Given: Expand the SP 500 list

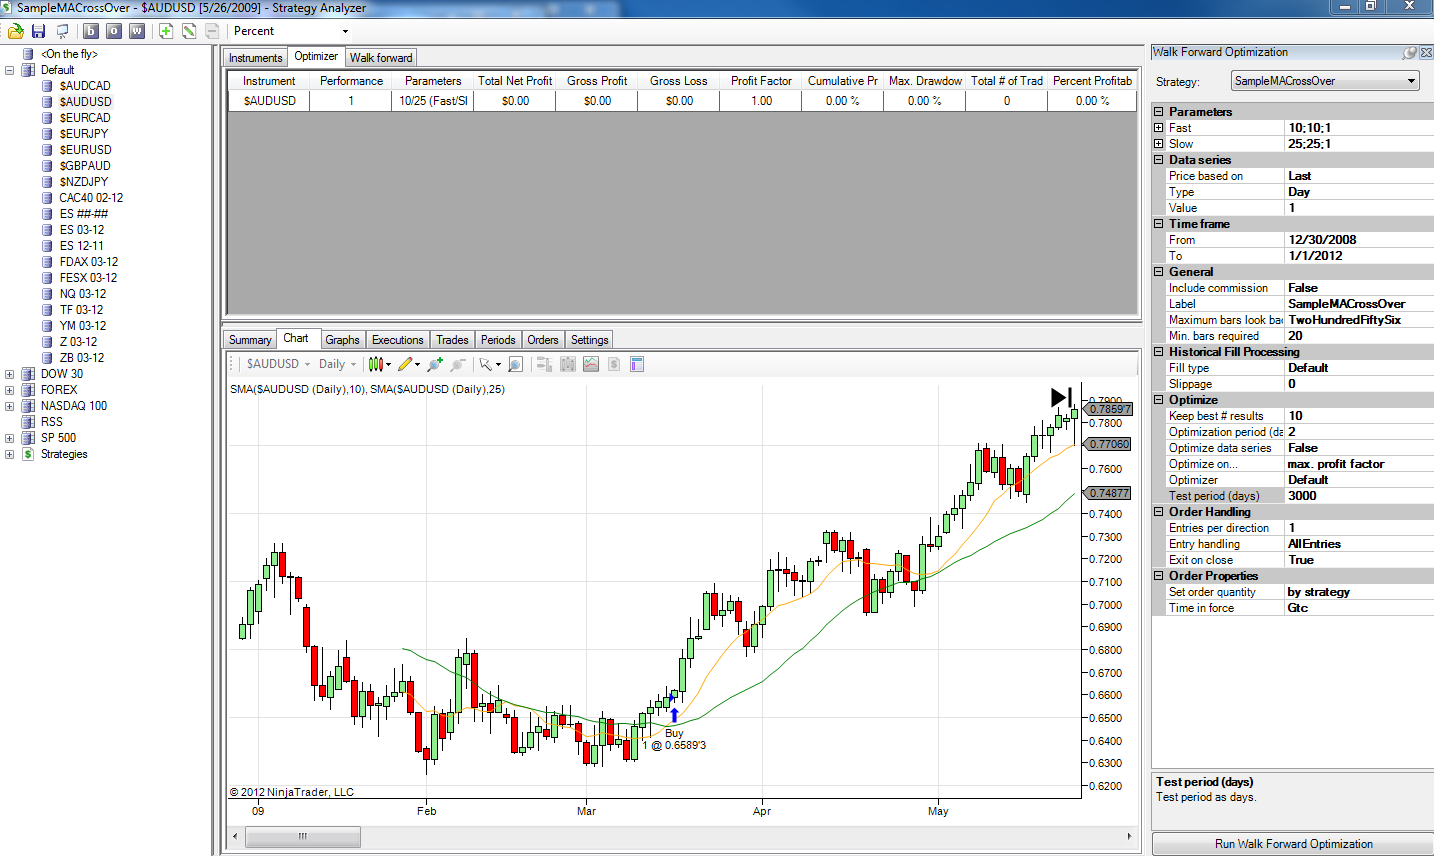Looking at the screenshot, I should pyautogui.click(x=10, y=438).
